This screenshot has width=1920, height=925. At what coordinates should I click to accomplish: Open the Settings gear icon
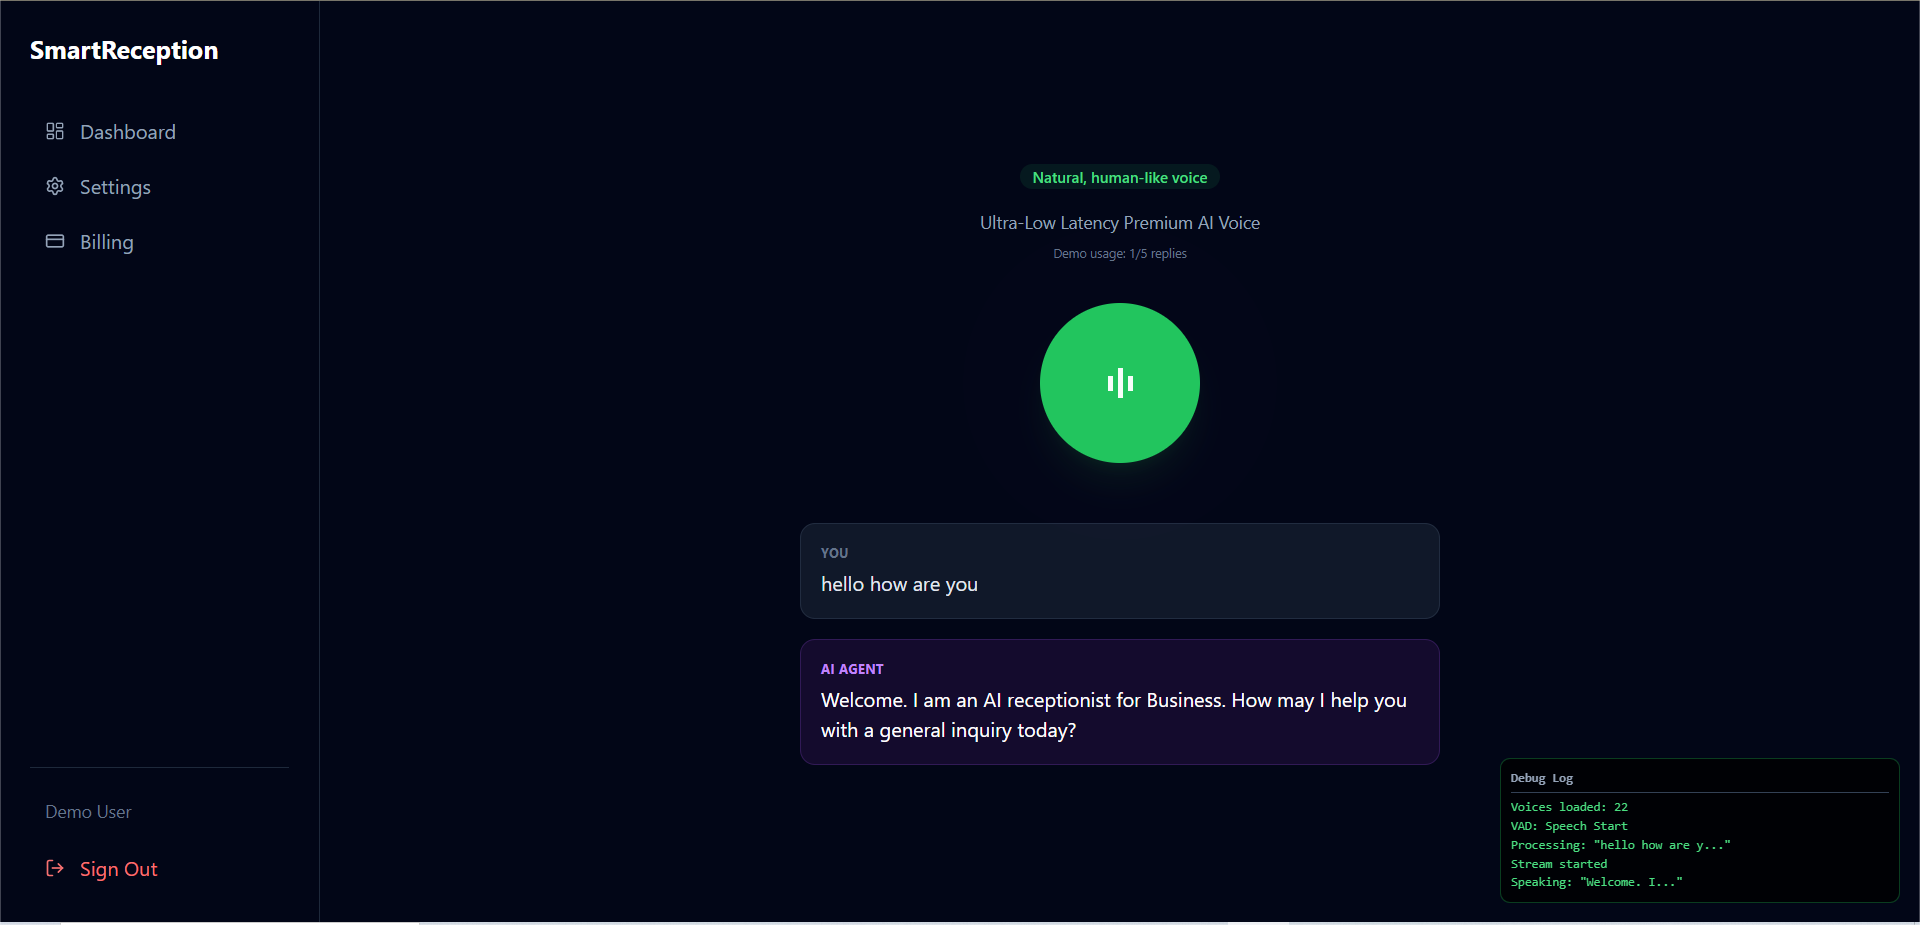(55, 186)
